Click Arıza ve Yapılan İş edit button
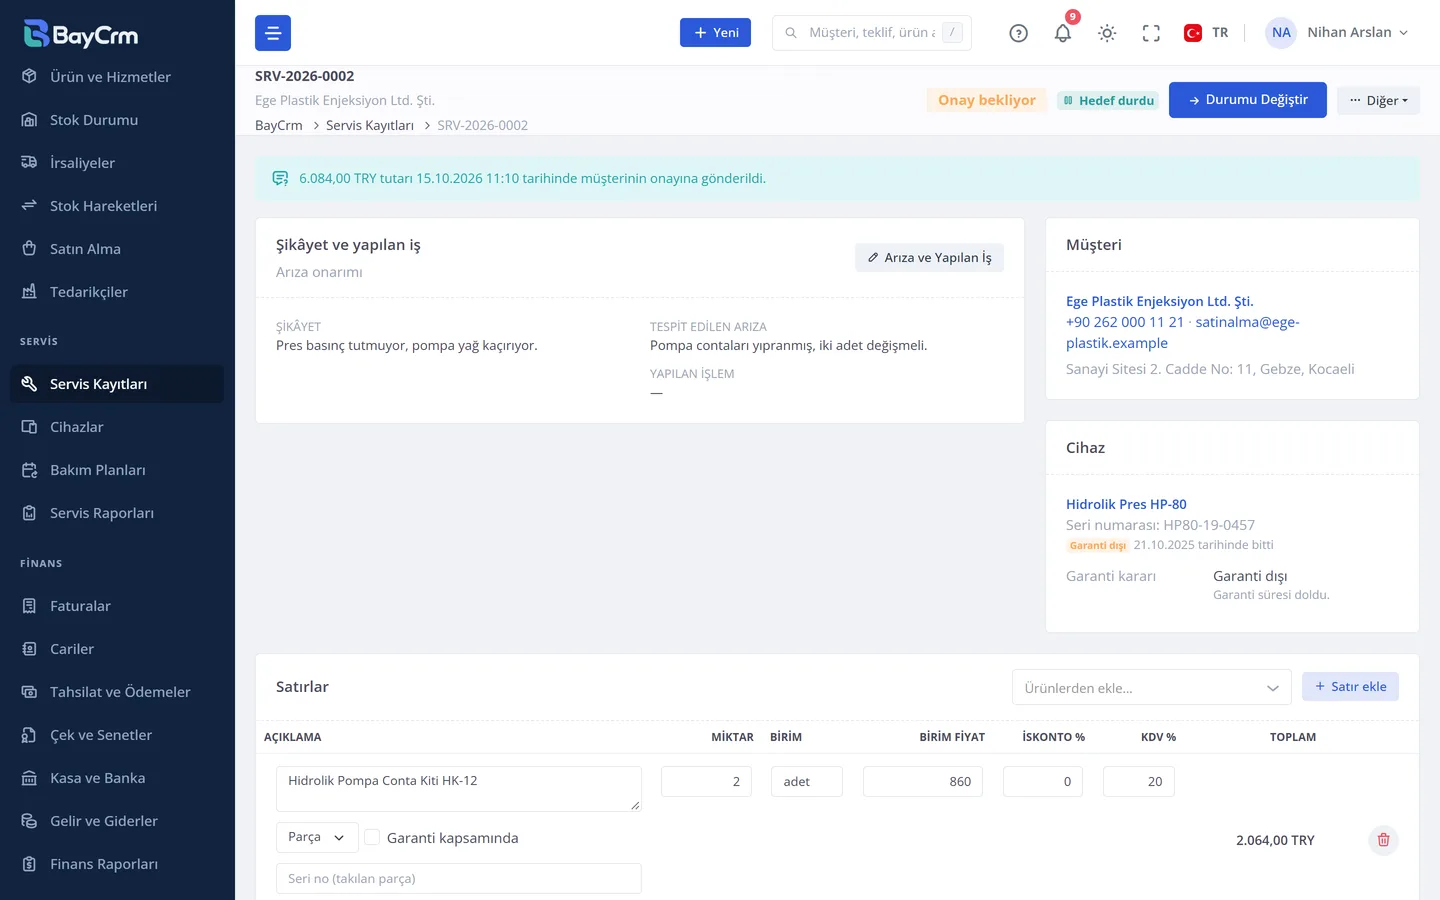The height and width of the screenshot is (900, 1440). pyautogui.click(x=929, y=258)
